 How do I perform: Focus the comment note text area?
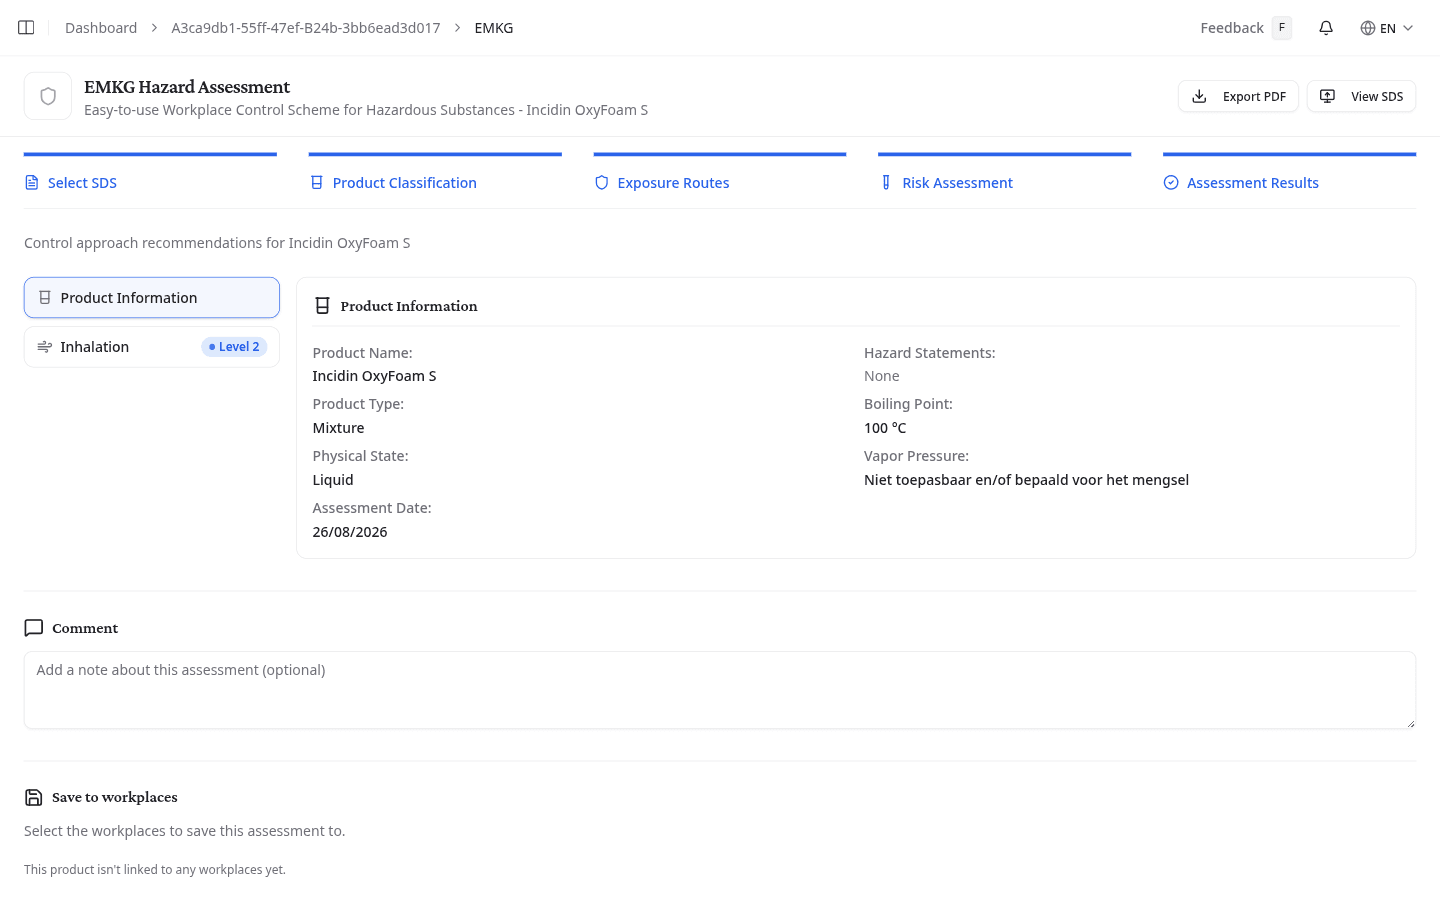tap(720, 690)
